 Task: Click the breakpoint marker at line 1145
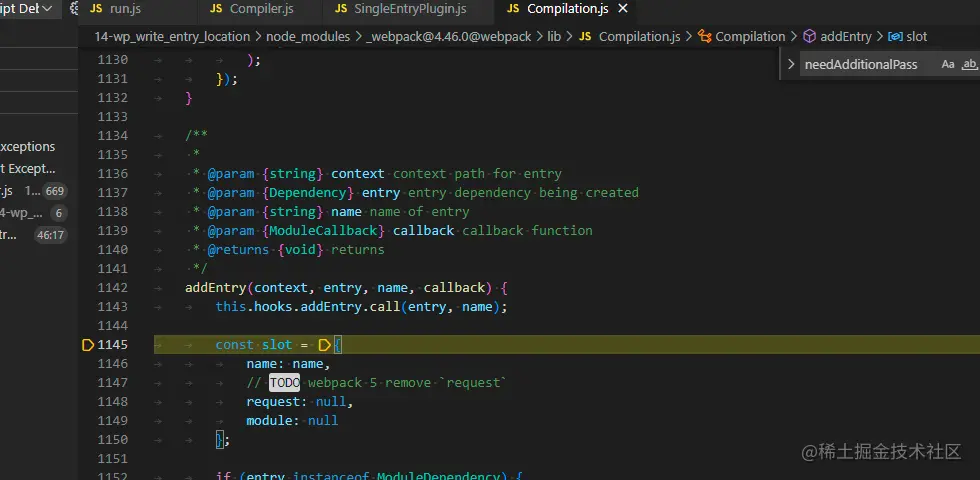tap(88, 344)
